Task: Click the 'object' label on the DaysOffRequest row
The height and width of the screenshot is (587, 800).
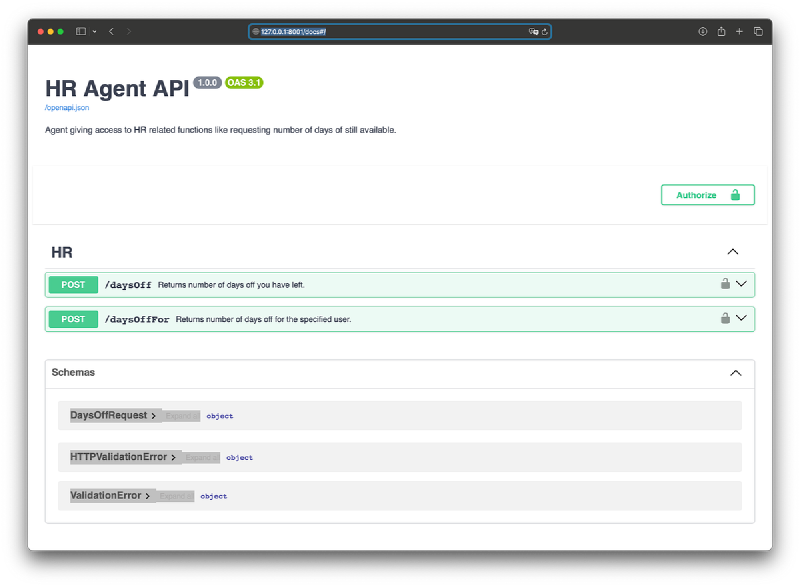Action: point(219,416)
